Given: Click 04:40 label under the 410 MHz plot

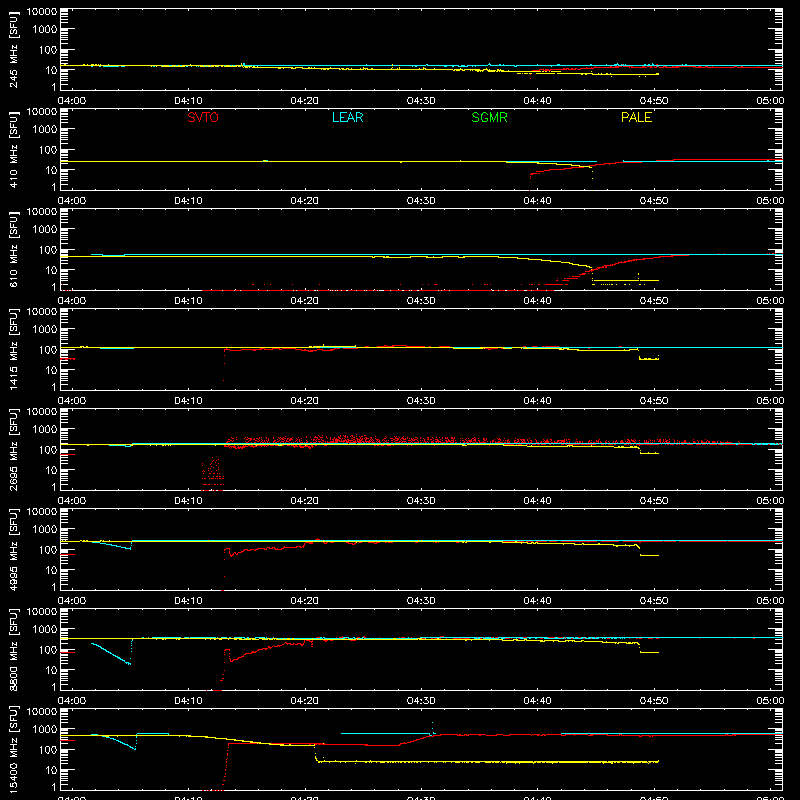Looking at the screenshot, I should tap(537, 201).
